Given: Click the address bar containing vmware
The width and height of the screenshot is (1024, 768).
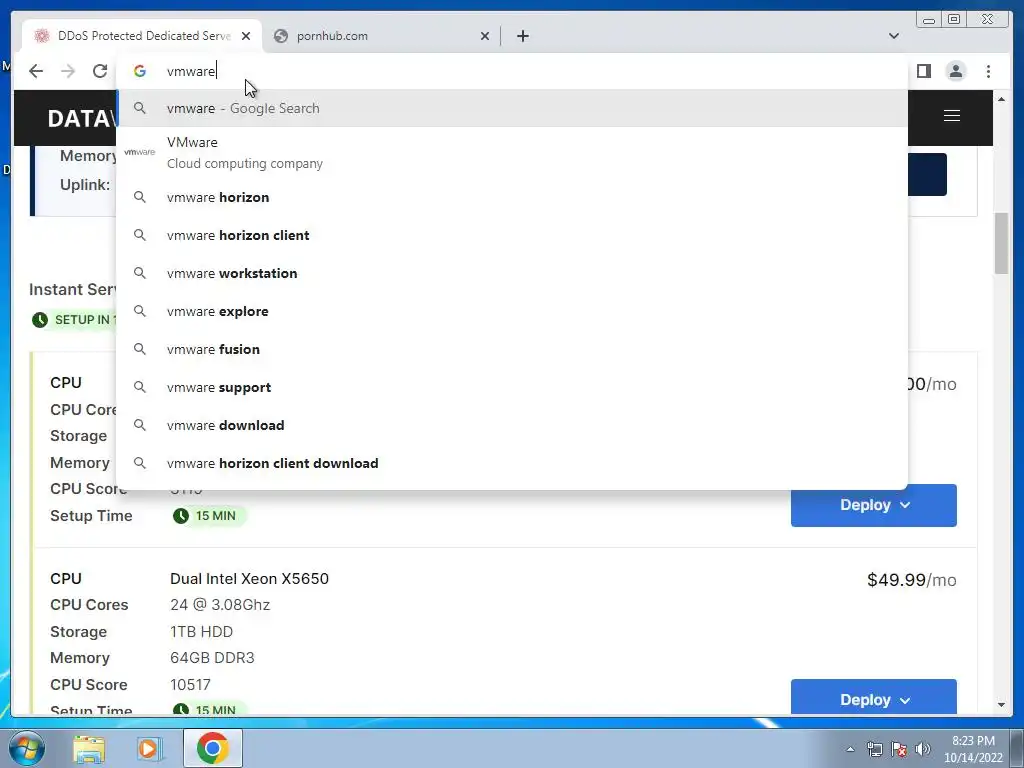Looking at the screenshot, I should pos(512,71).
